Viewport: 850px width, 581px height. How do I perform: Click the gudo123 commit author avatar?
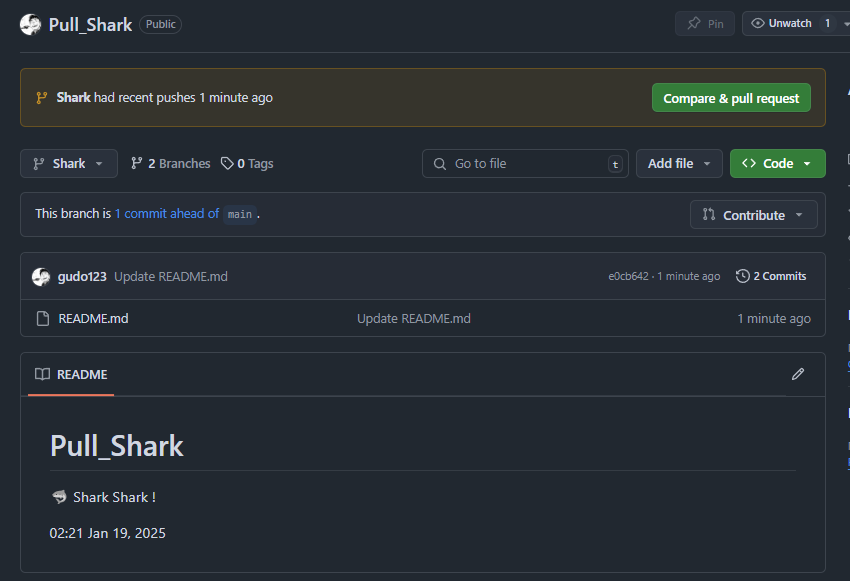coord(41,276)
